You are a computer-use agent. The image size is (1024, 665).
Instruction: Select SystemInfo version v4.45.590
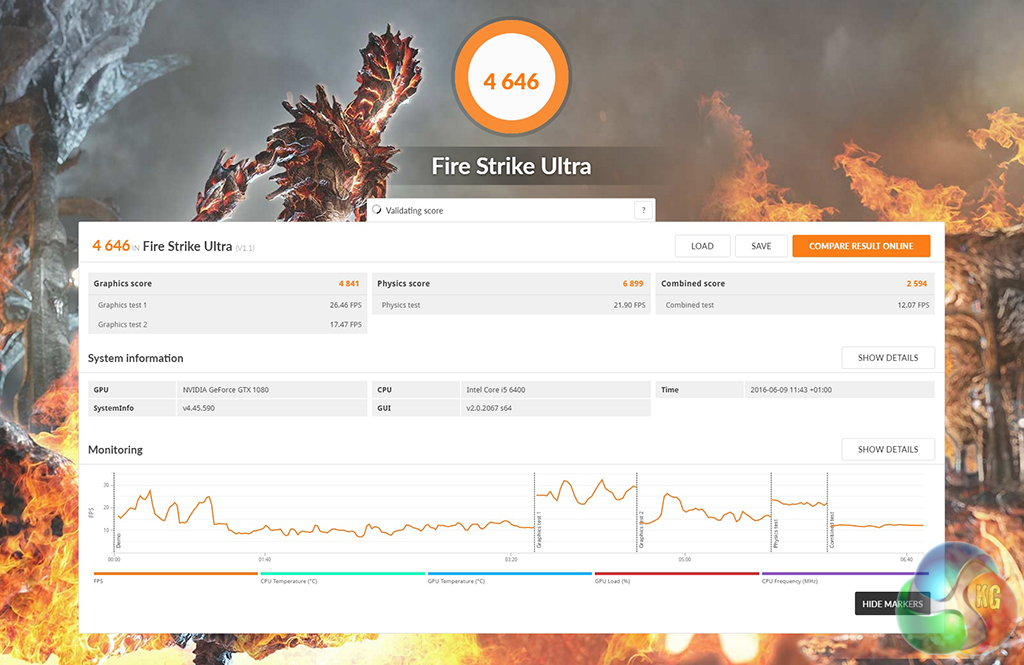point(199,408)
